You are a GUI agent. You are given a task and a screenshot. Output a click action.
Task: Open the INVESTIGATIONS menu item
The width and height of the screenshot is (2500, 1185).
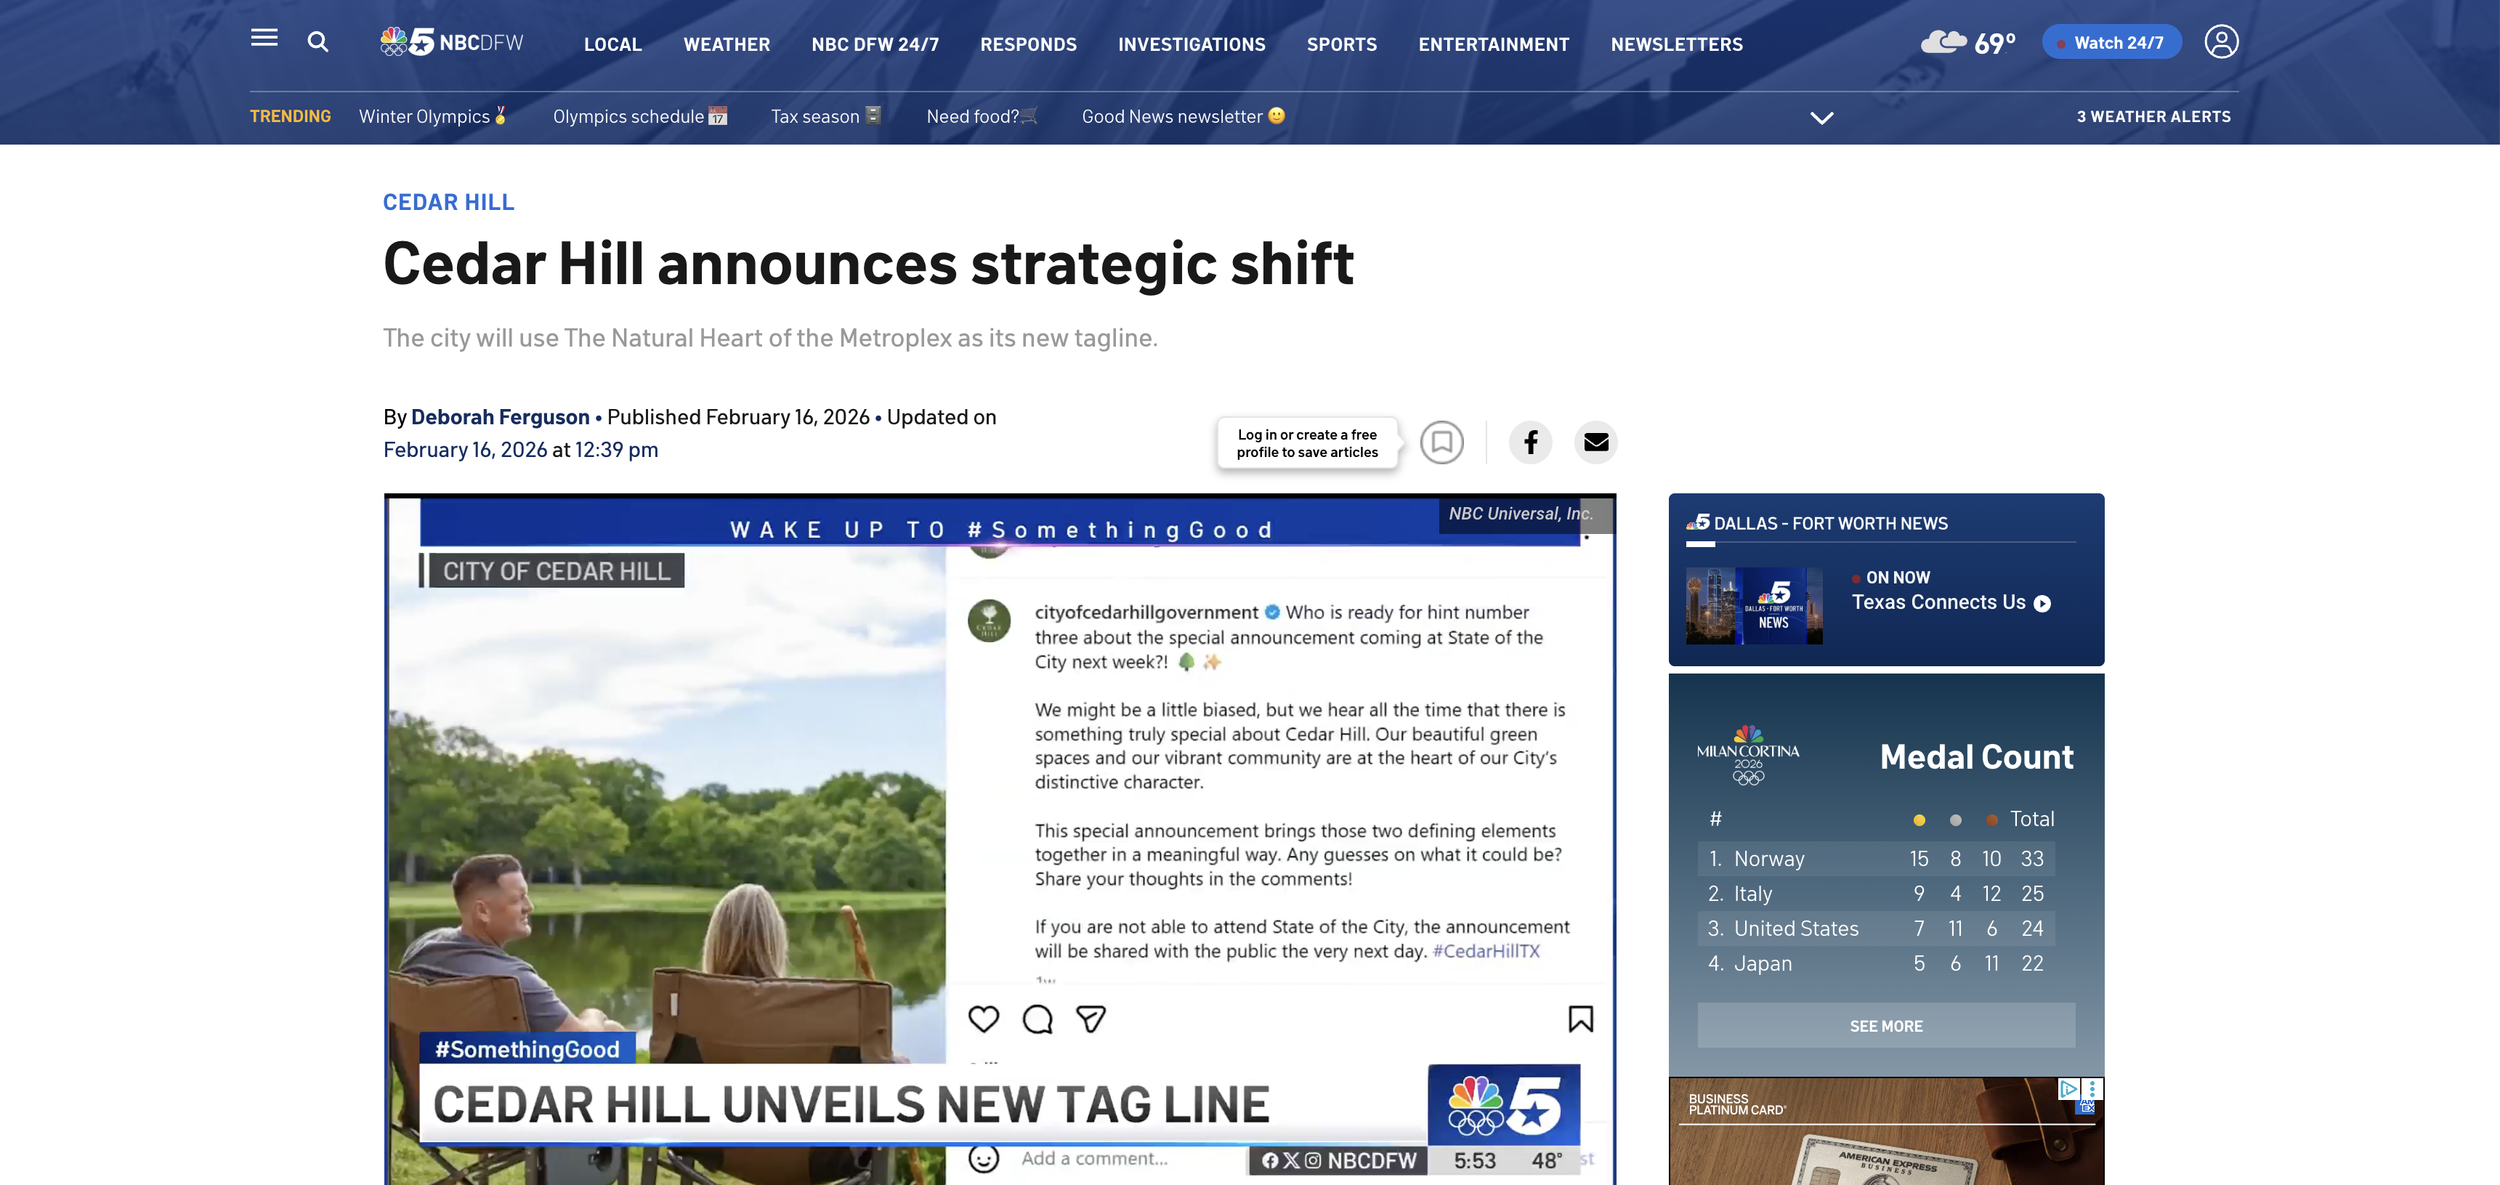pos(1191,44)
